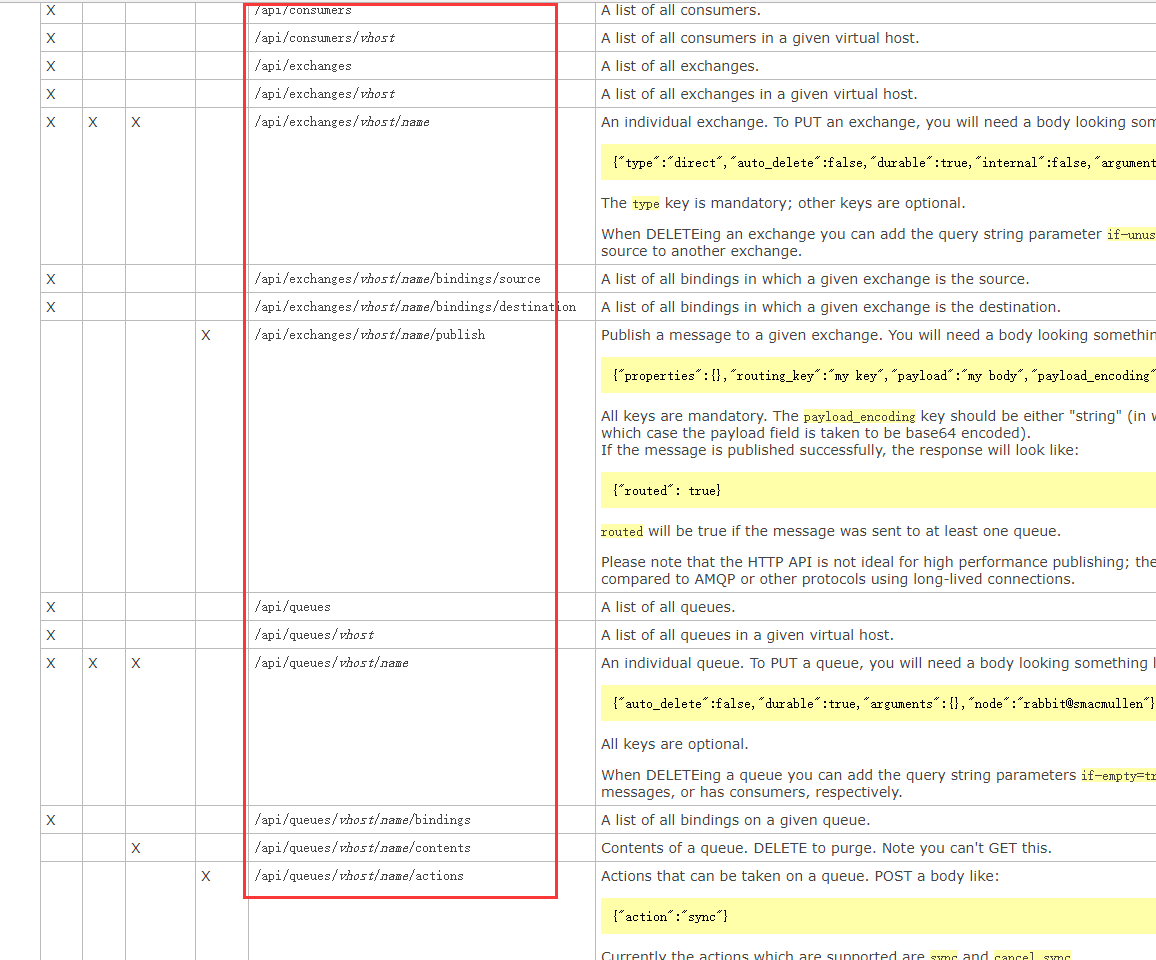Click 'All keys are mandatory' paragraph
Image resolution: width=1156 pixels, height=960 pixels.
878,433
